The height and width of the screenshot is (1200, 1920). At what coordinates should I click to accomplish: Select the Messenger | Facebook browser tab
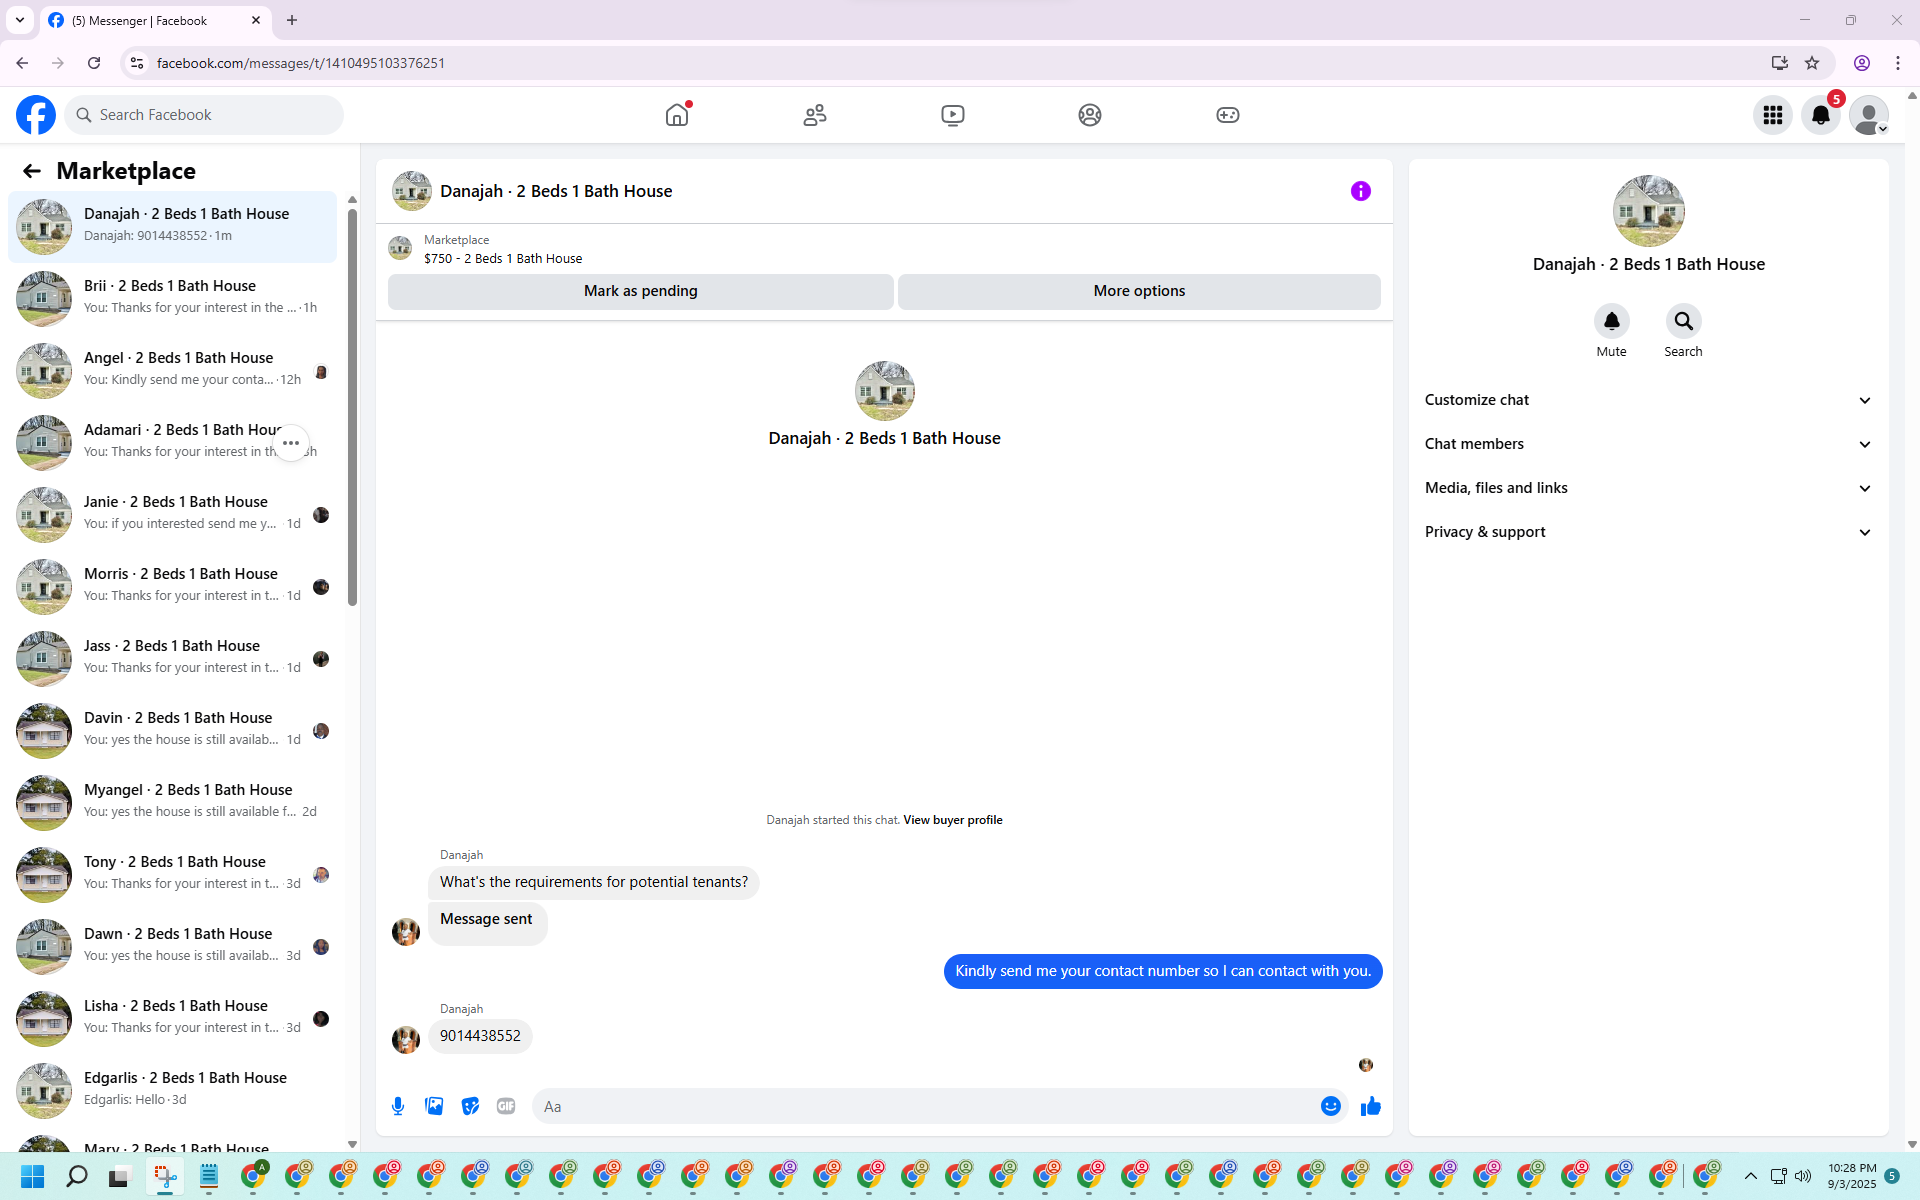coord(156,20)
